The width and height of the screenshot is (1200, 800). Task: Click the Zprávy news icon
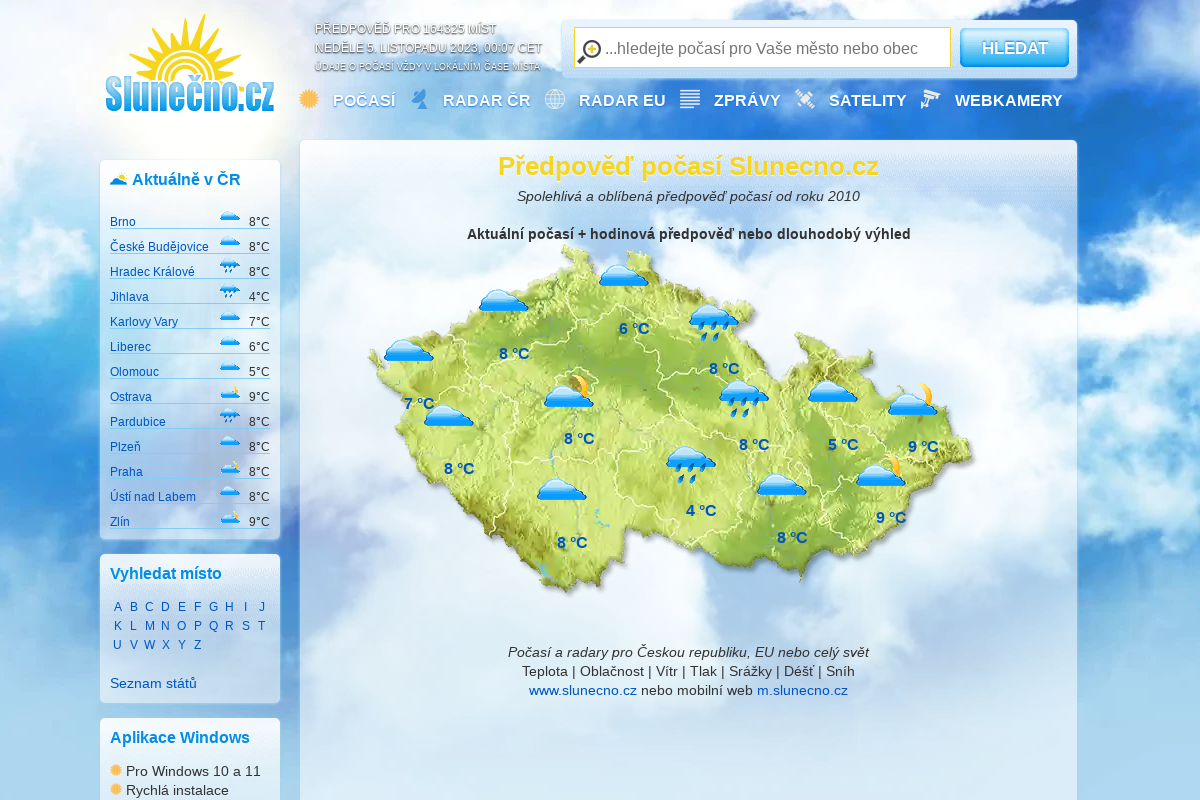click(x=689, y=99)
